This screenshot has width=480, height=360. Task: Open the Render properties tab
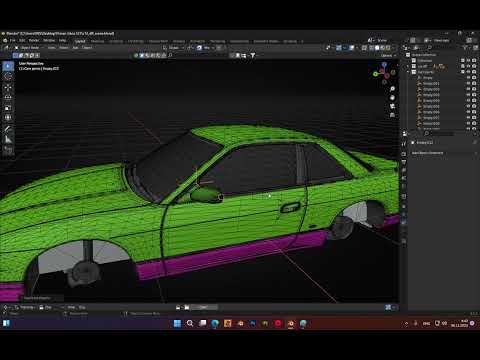click(x=404, y=154)
